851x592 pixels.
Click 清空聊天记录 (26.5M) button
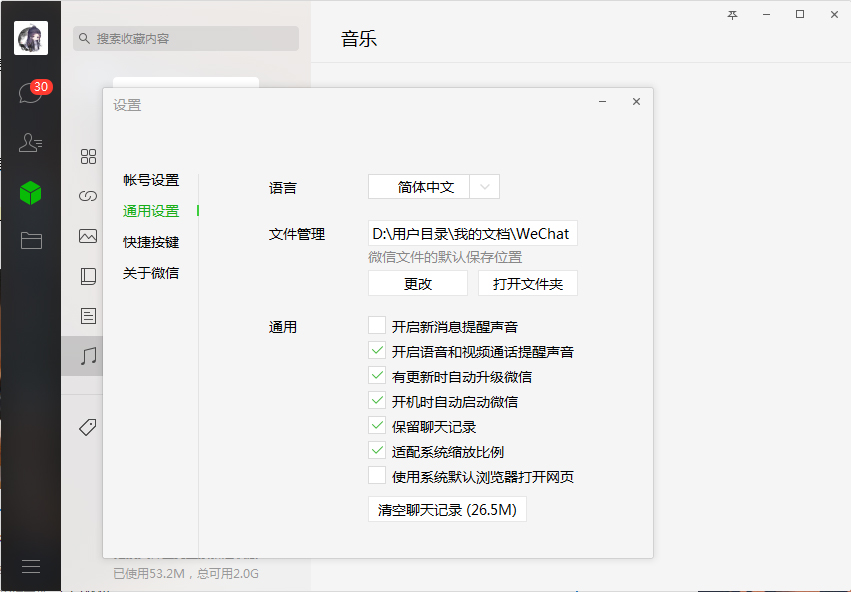pos(447,508)
